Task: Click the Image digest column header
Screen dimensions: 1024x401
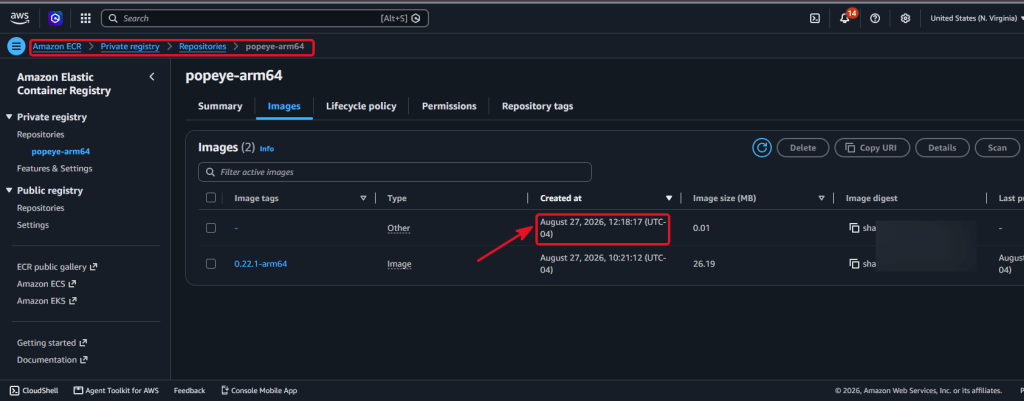Action: [872, 198]
